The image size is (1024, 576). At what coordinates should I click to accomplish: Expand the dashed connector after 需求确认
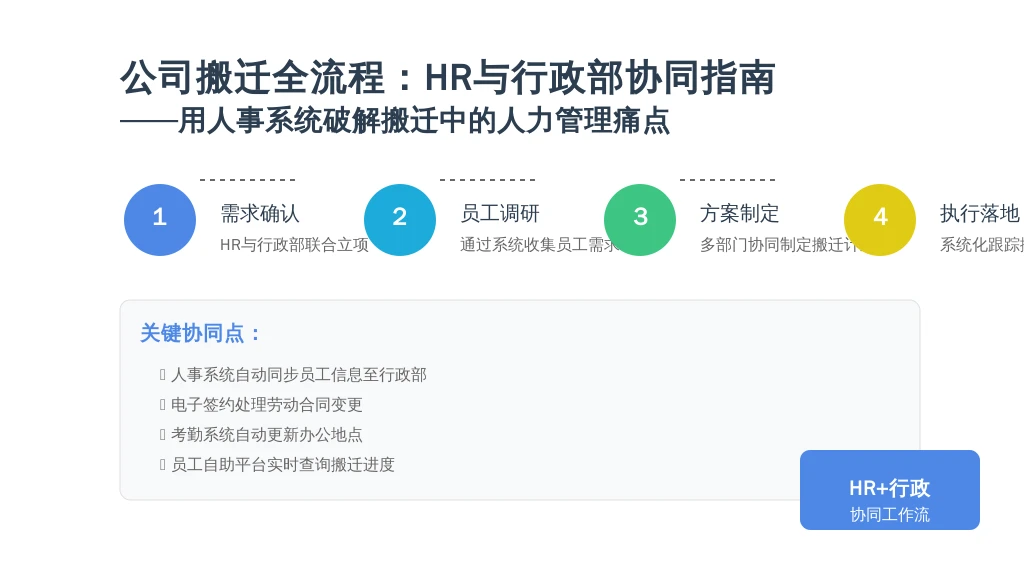[247, 180]
